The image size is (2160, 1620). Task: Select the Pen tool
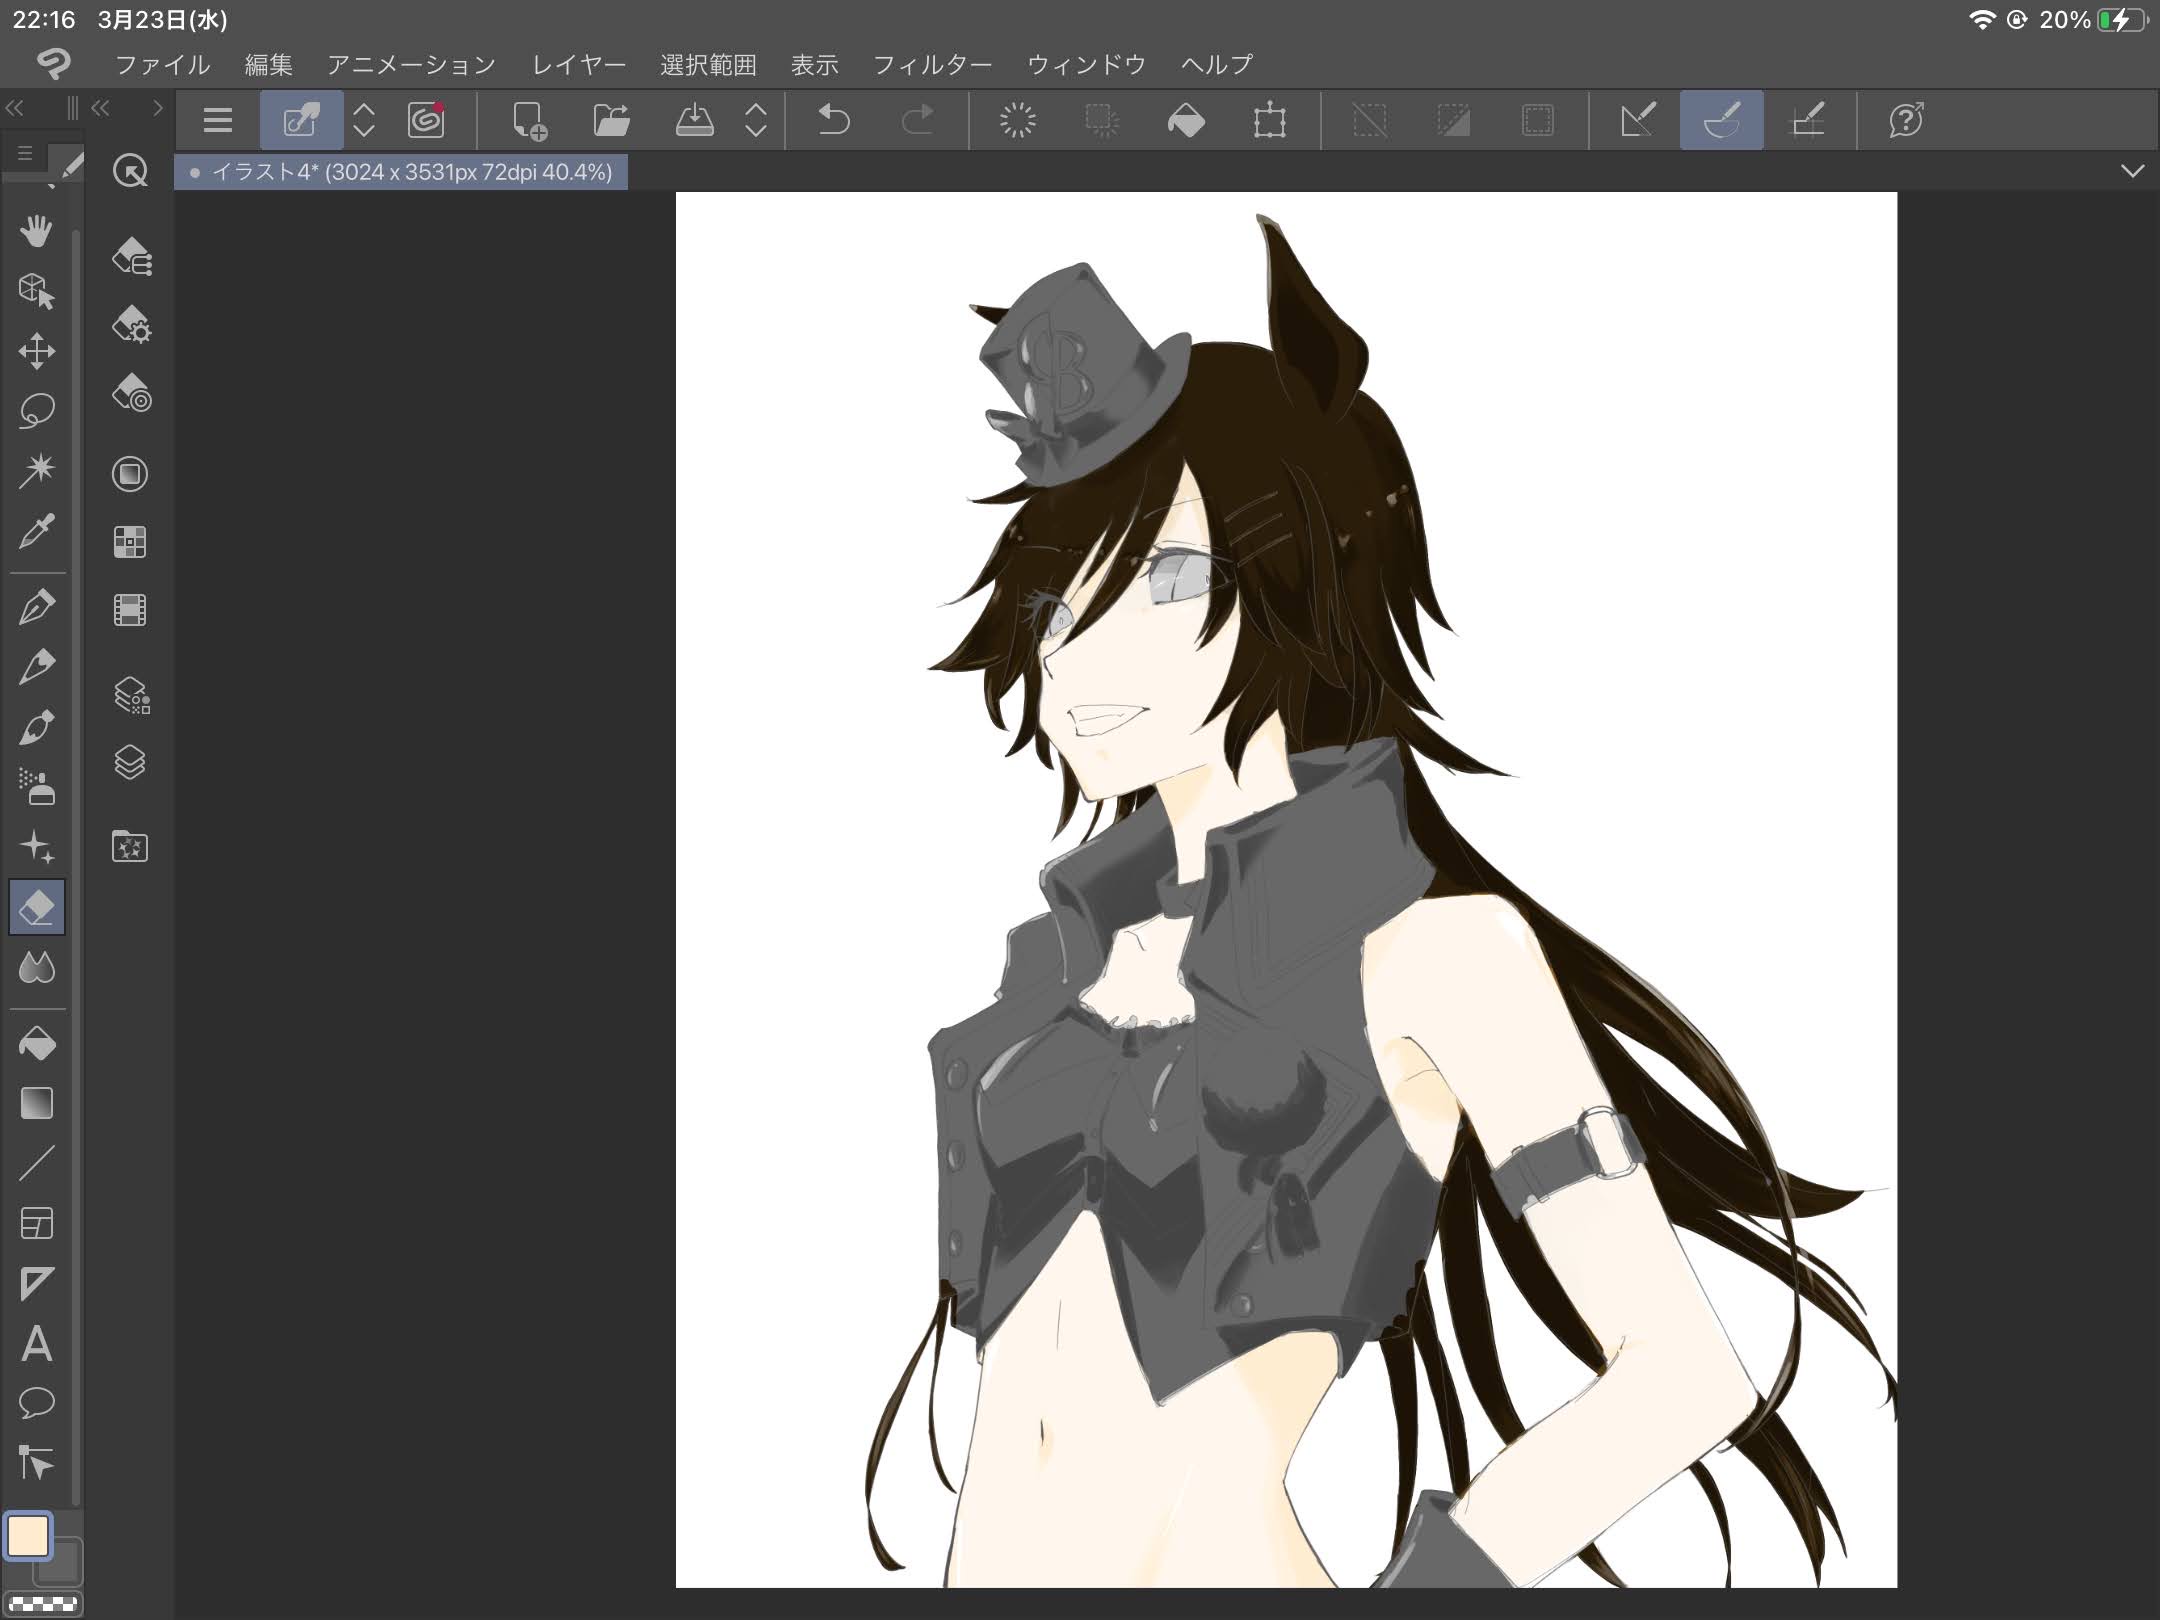click(37, 607)
